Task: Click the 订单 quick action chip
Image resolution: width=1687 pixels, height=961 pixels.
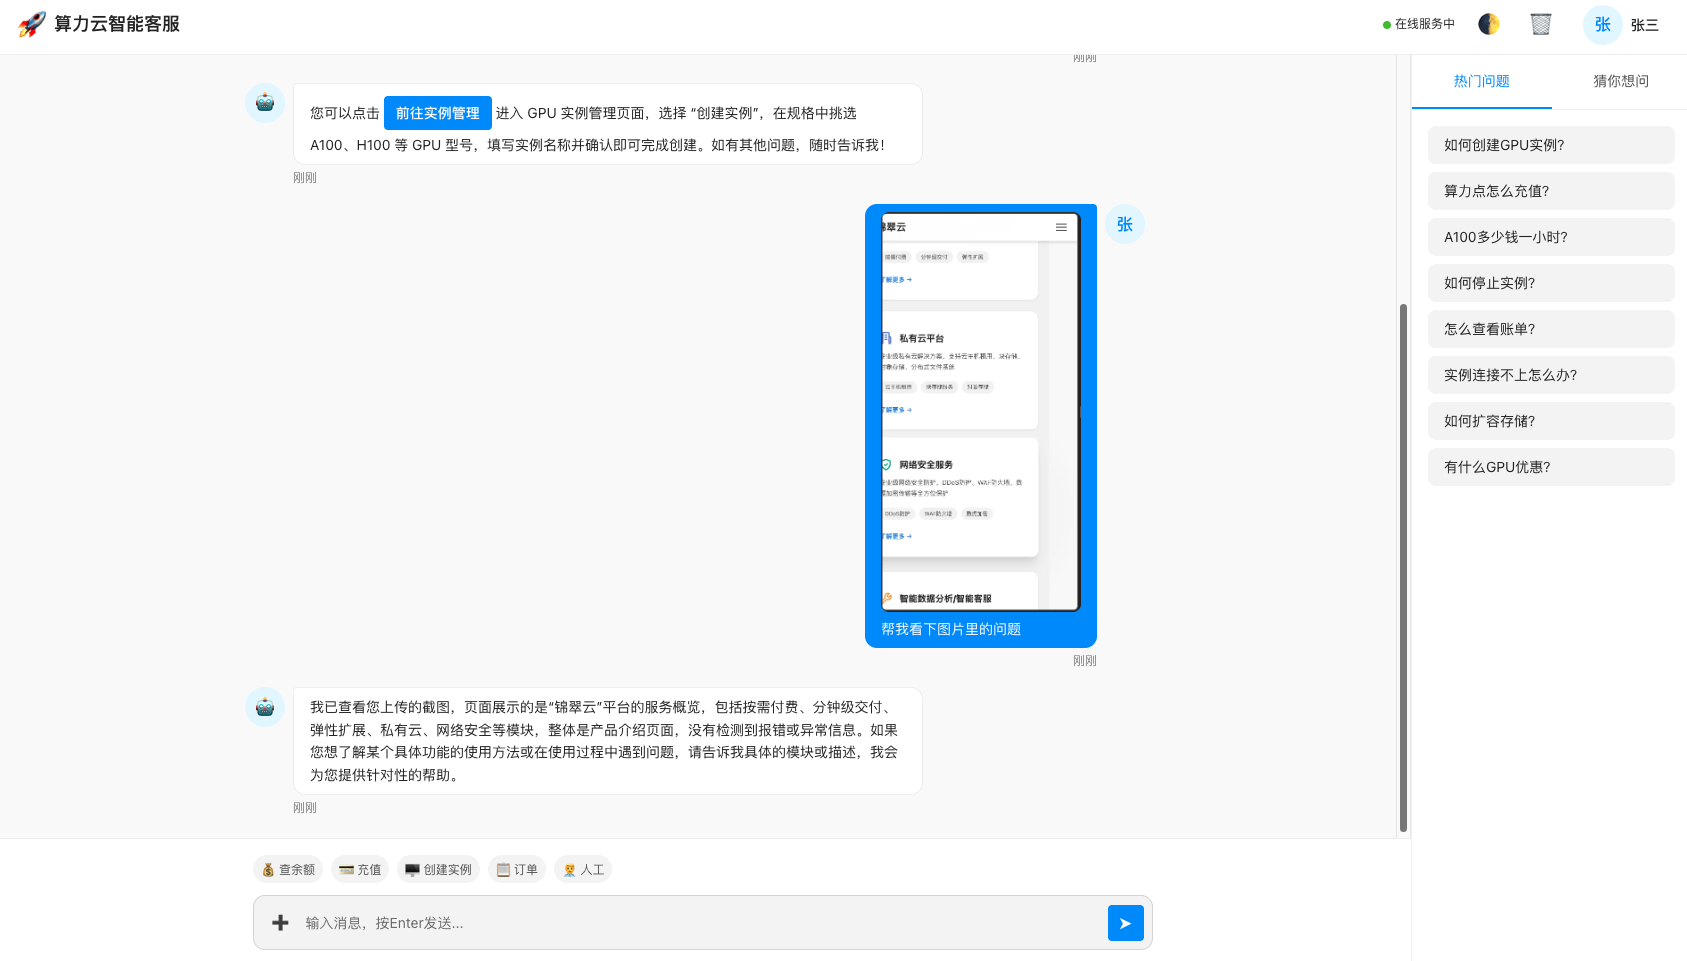Action: pos(517,870)
